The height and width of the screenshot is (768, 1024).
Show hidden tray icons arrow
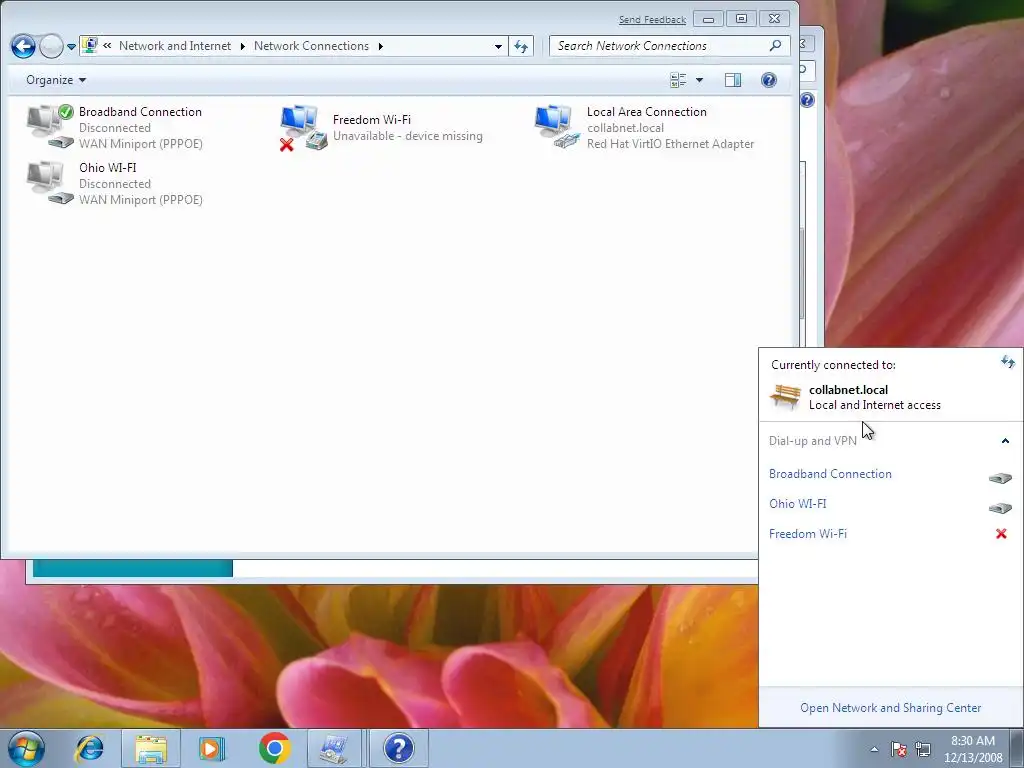(874, 749)
